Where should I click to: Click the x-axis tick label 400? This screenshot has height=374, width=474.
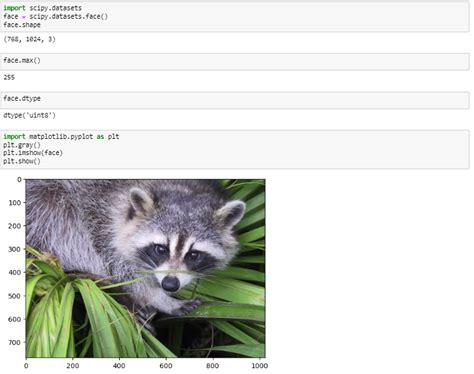tap(119, 366)
